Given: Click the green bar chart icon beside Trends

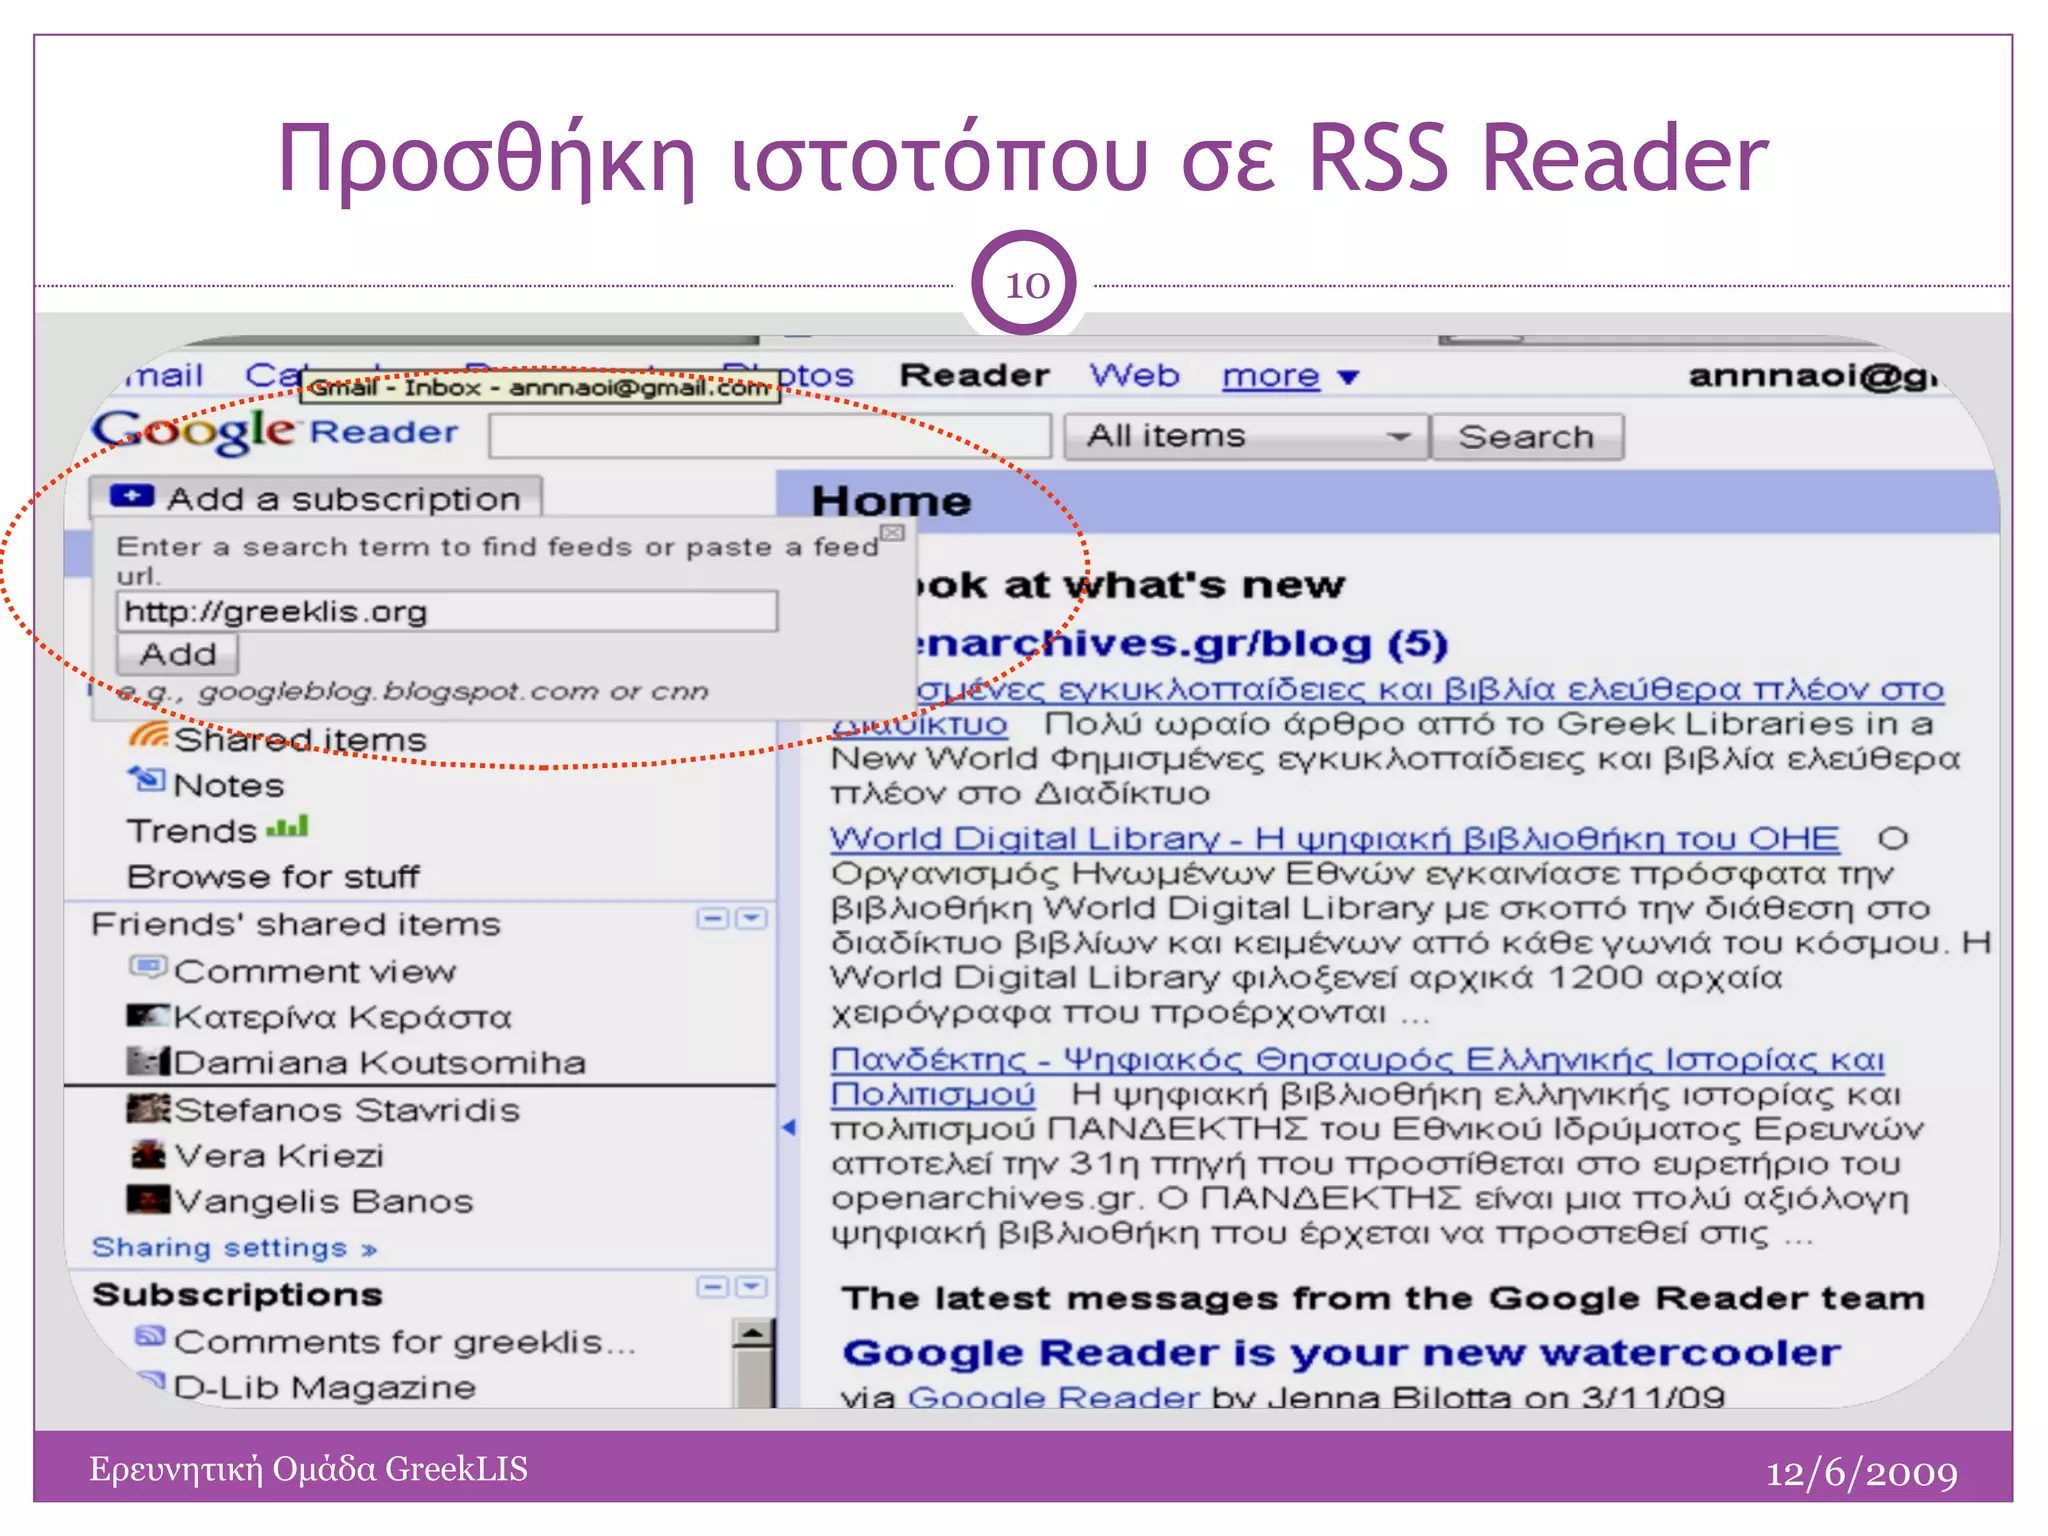Looking at the screenshot, I should coord(287,827).
